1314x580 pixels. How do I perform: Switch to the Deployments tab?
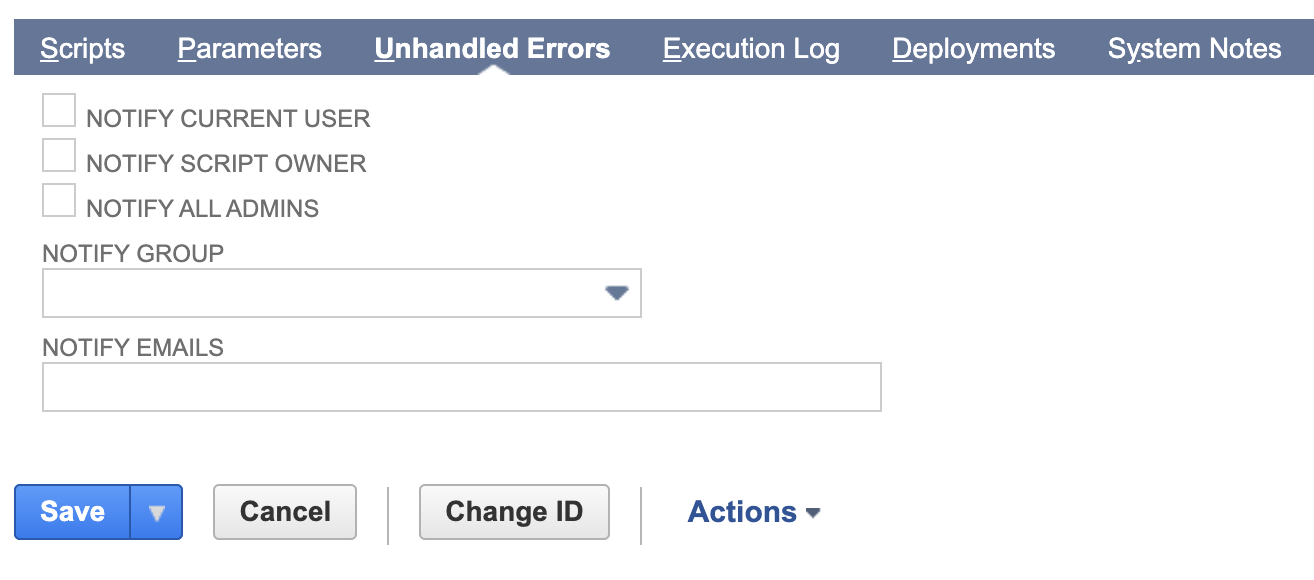(974, 47)
